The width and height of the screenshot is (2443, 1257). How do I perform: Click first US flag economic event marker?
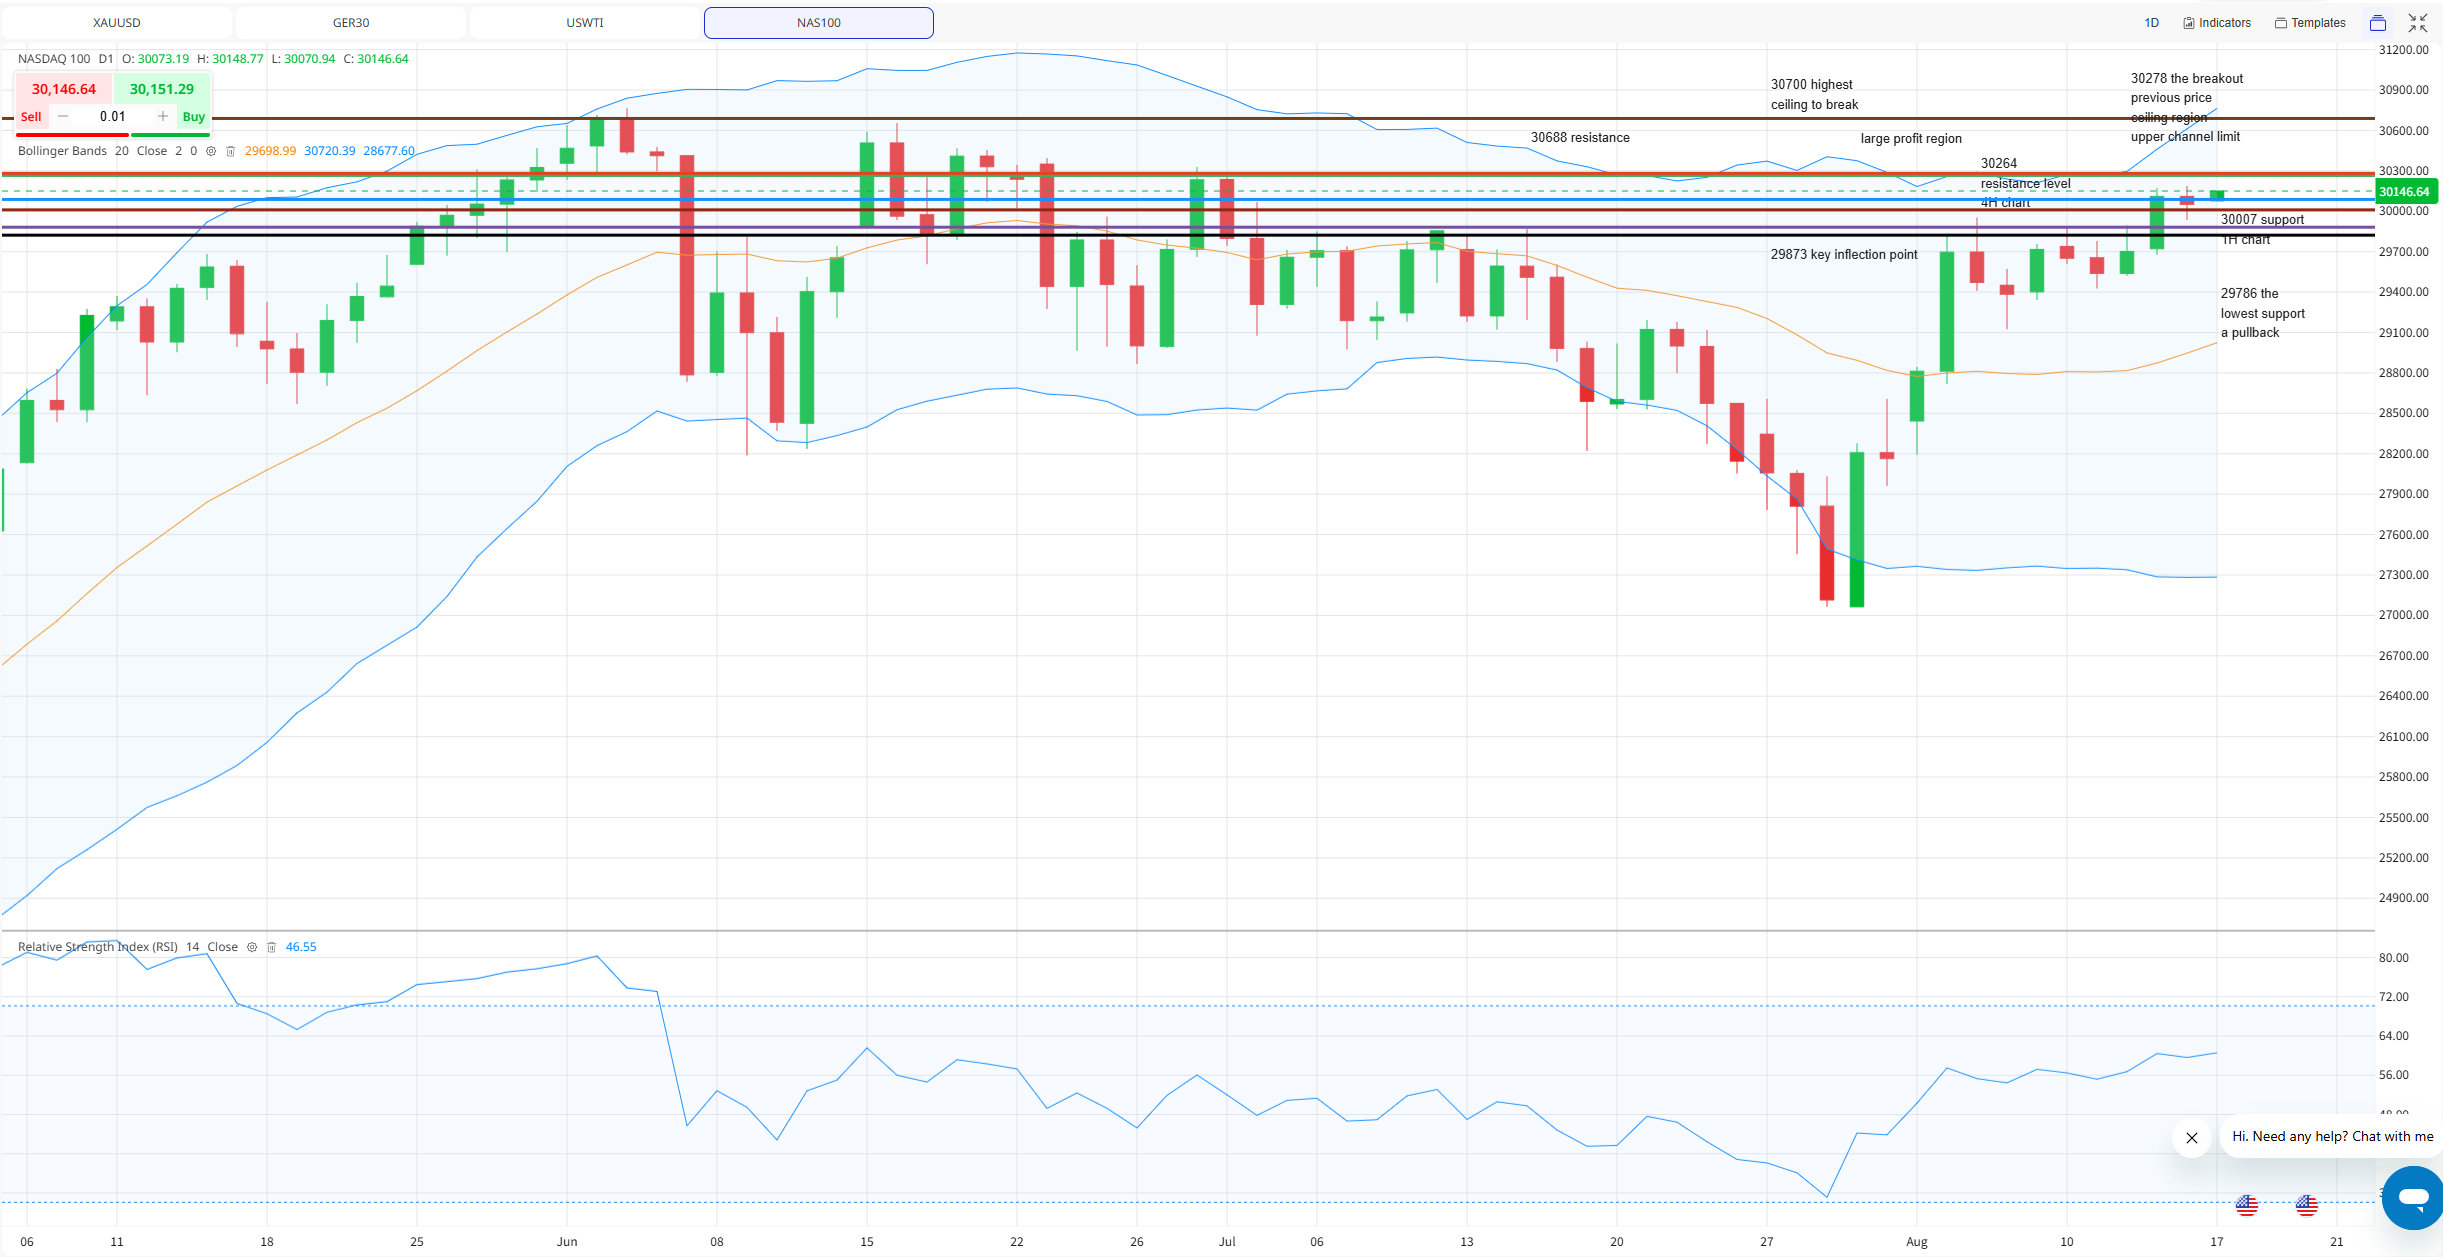pyautogui.click(x=2247, y=1205)
